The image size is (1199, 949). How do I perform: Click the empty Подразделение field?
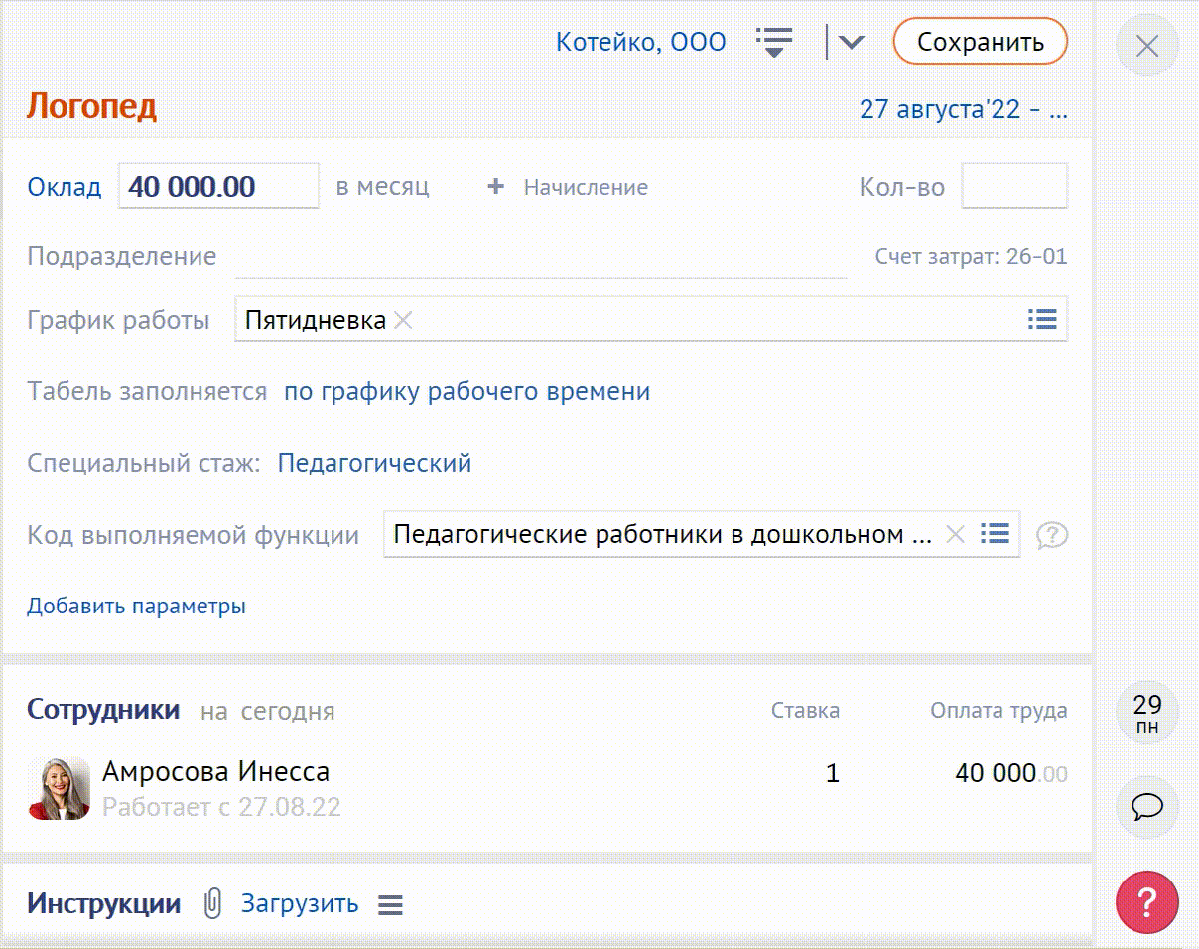click(540, 257)
